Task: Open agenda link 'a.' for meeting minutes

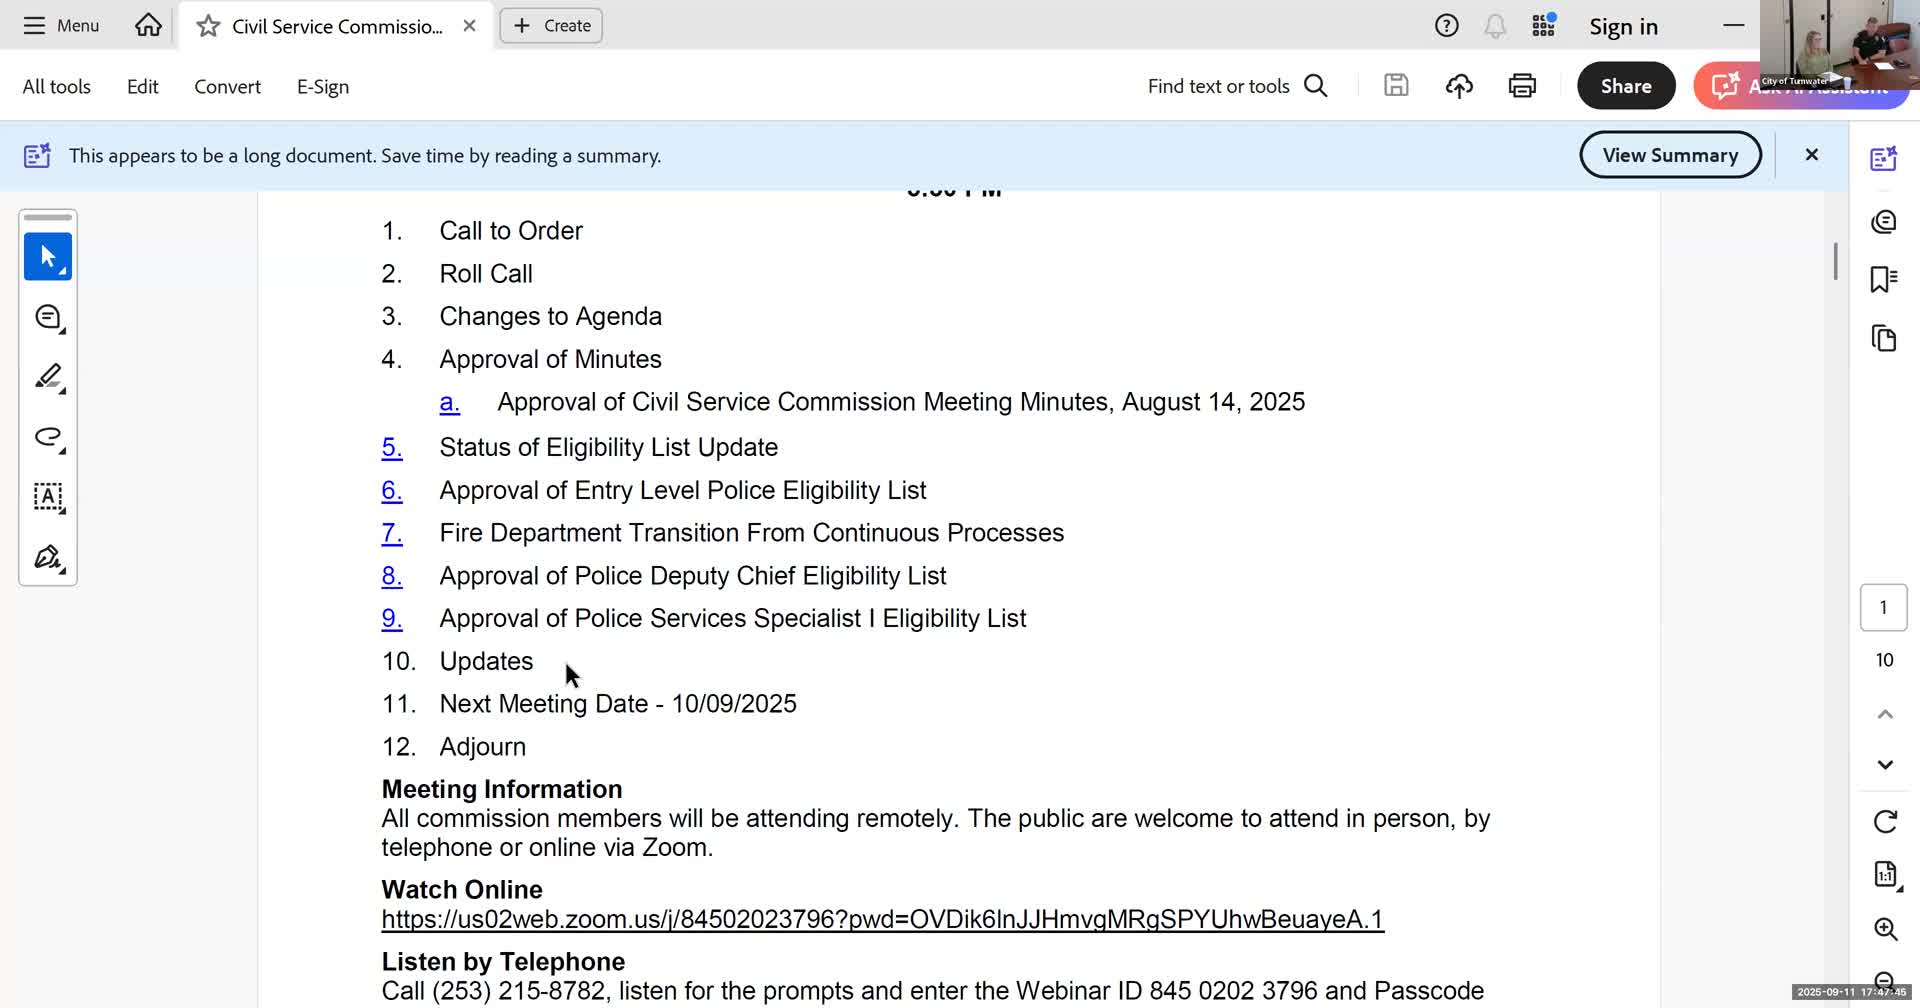Action: (x=450, y=402)
